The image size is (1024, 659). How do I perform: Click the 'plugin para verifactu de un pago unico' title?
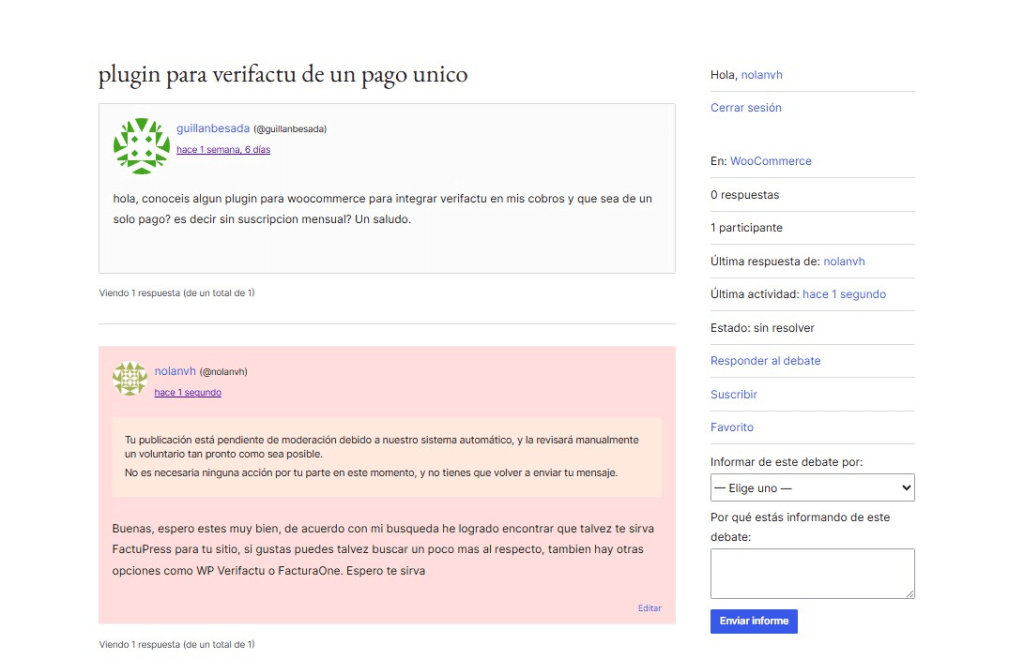283,75
